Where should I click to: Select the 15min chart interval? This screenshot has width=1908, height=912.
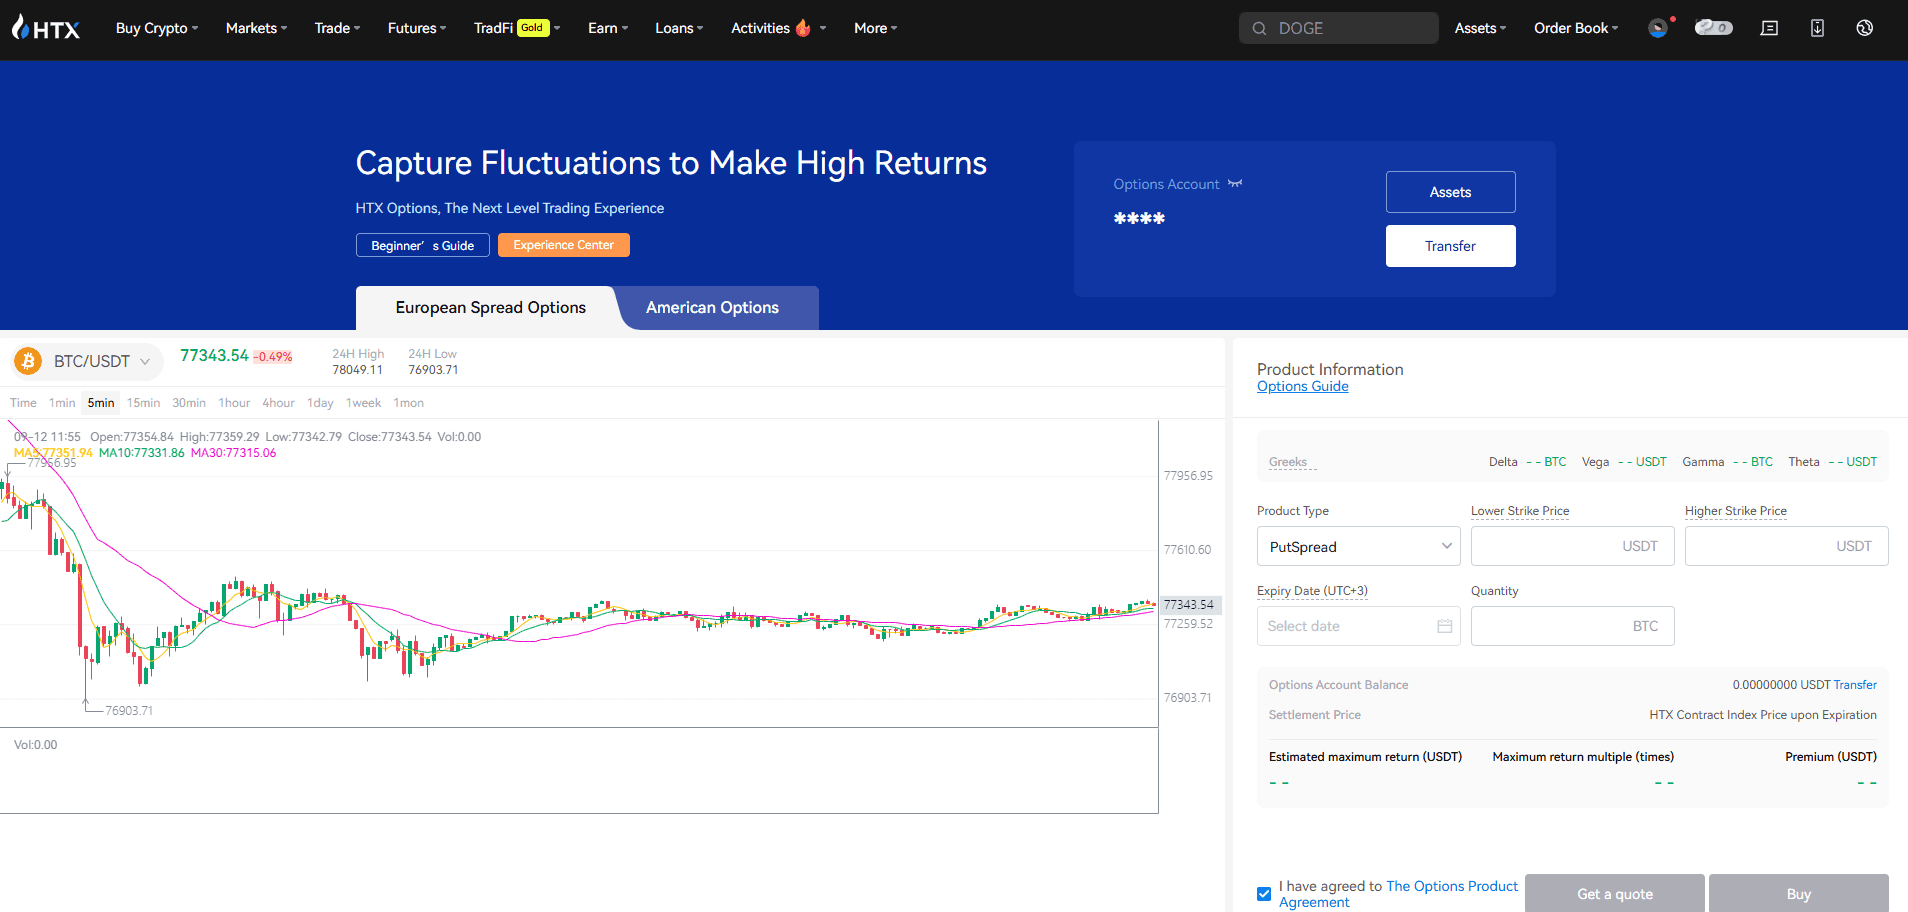143,403
